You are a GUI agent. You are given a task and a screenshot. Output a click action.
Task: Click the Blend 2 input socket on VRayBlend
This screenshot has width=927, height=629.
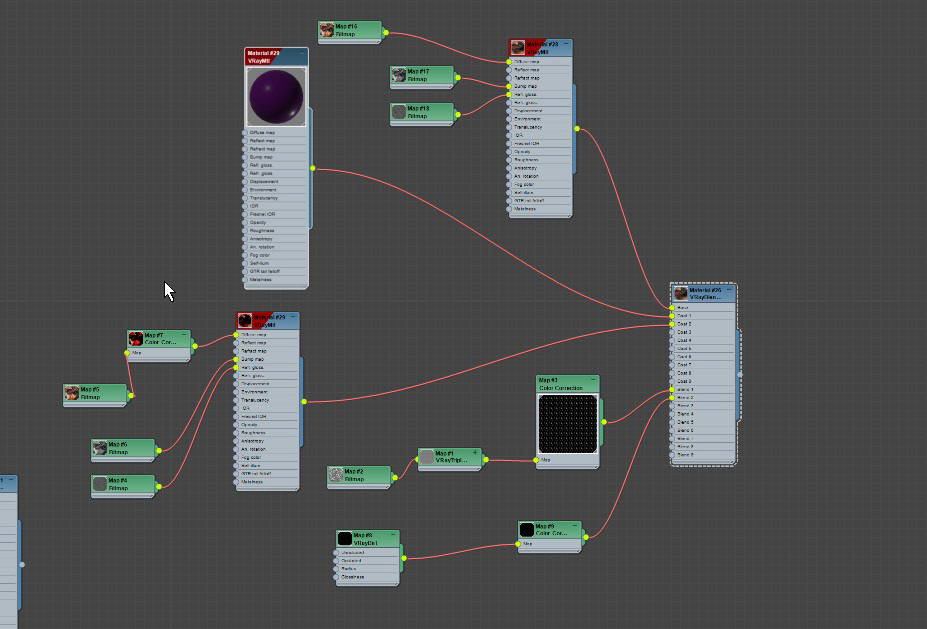(672, 398)
